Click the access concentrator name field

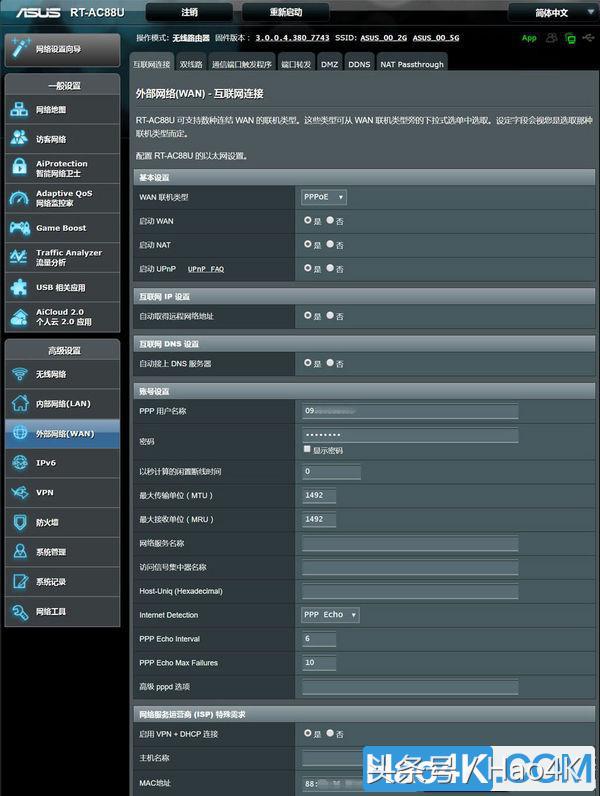coord(410,567)
